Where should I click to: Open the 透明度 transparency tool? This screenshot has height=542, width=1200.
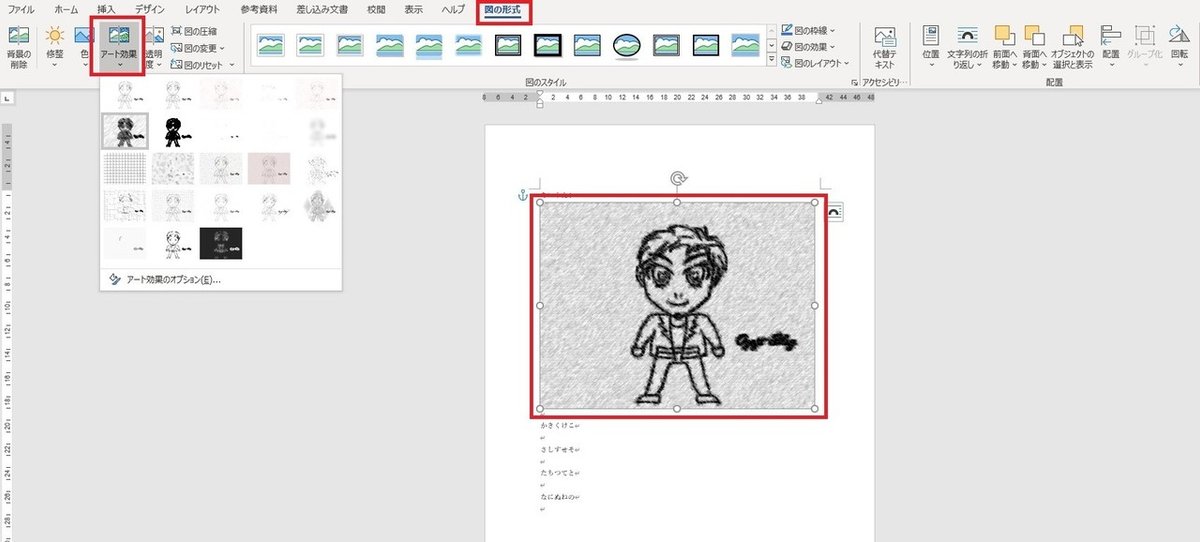pyautogui.click(x=153, y=46)
